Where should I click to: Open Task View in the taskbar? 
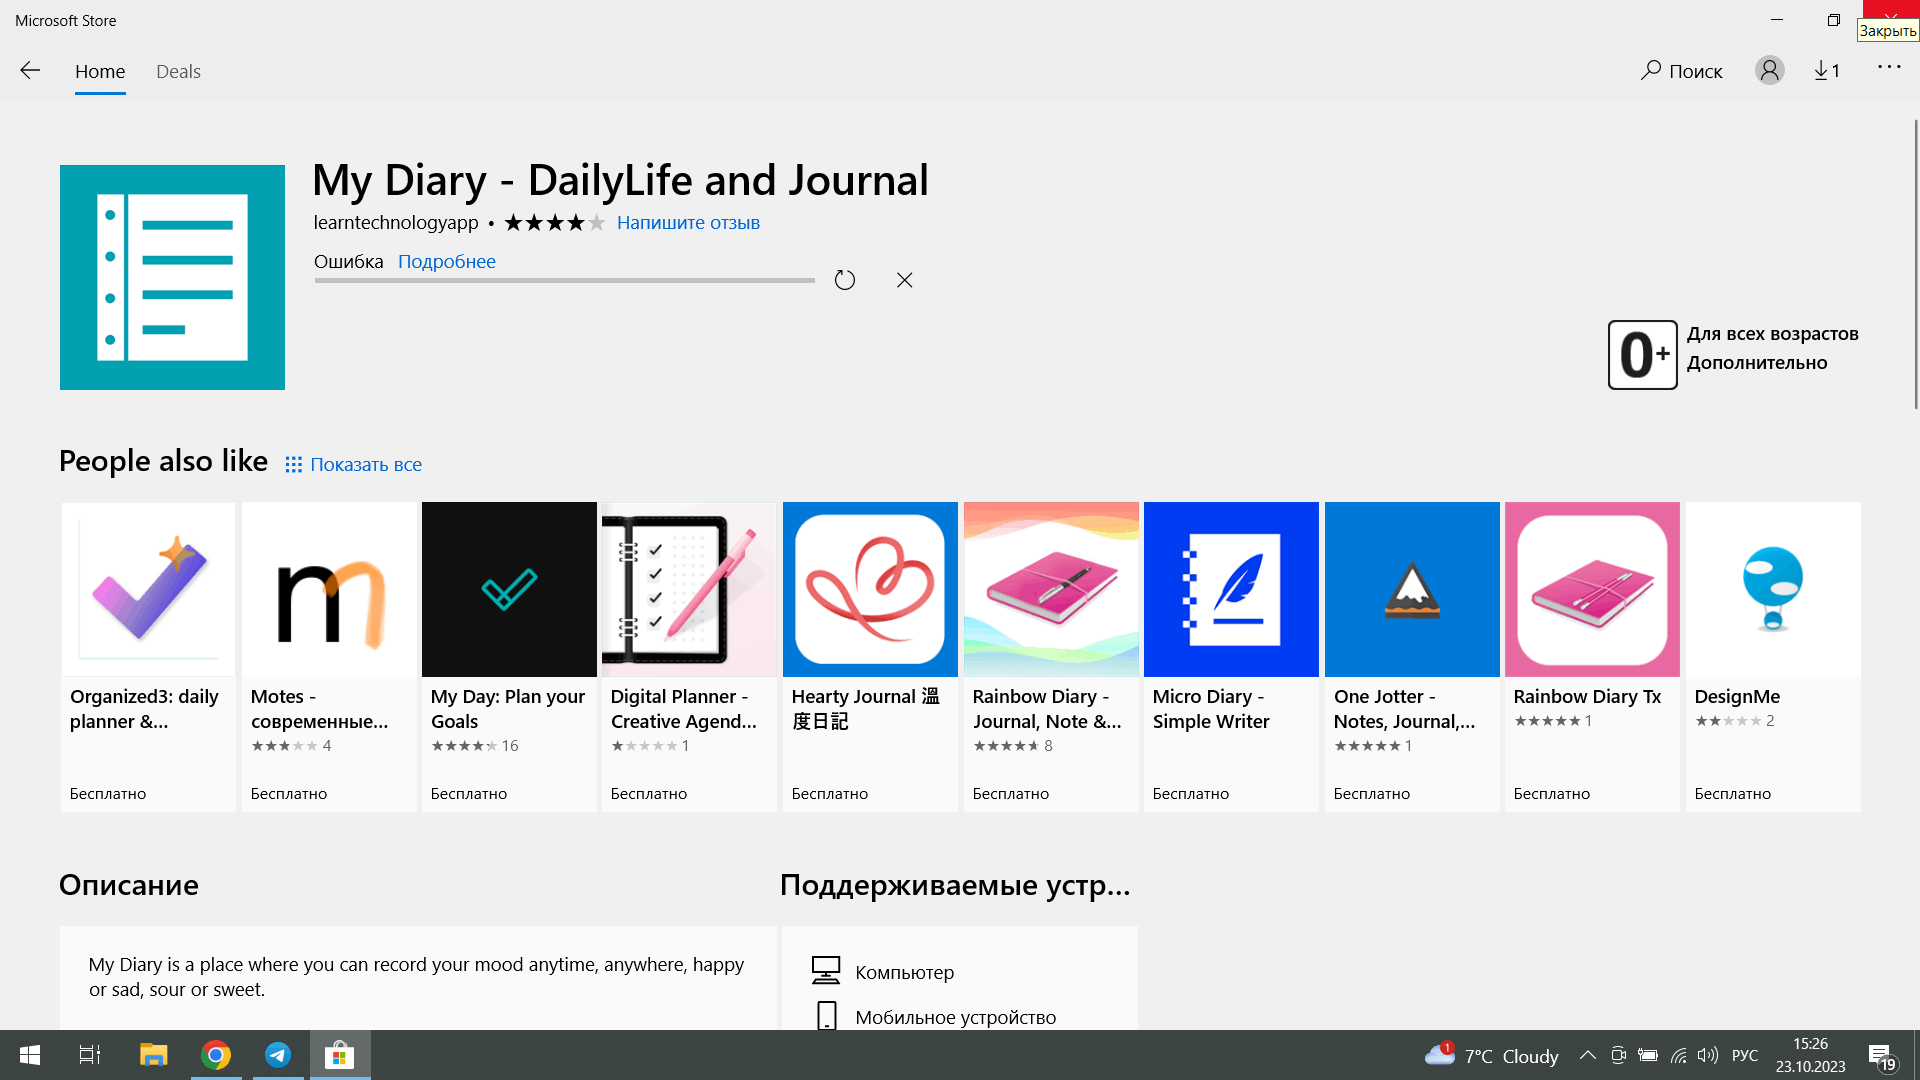tap(90, 1055)
